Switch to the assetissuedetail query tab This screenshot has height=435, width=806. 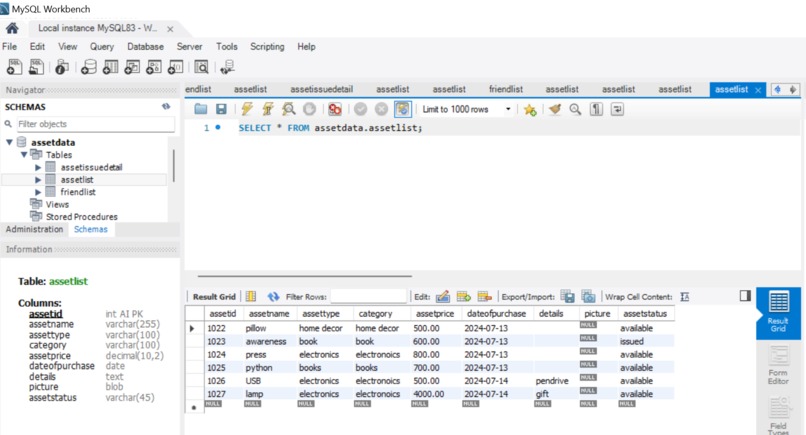coord(322,89)
